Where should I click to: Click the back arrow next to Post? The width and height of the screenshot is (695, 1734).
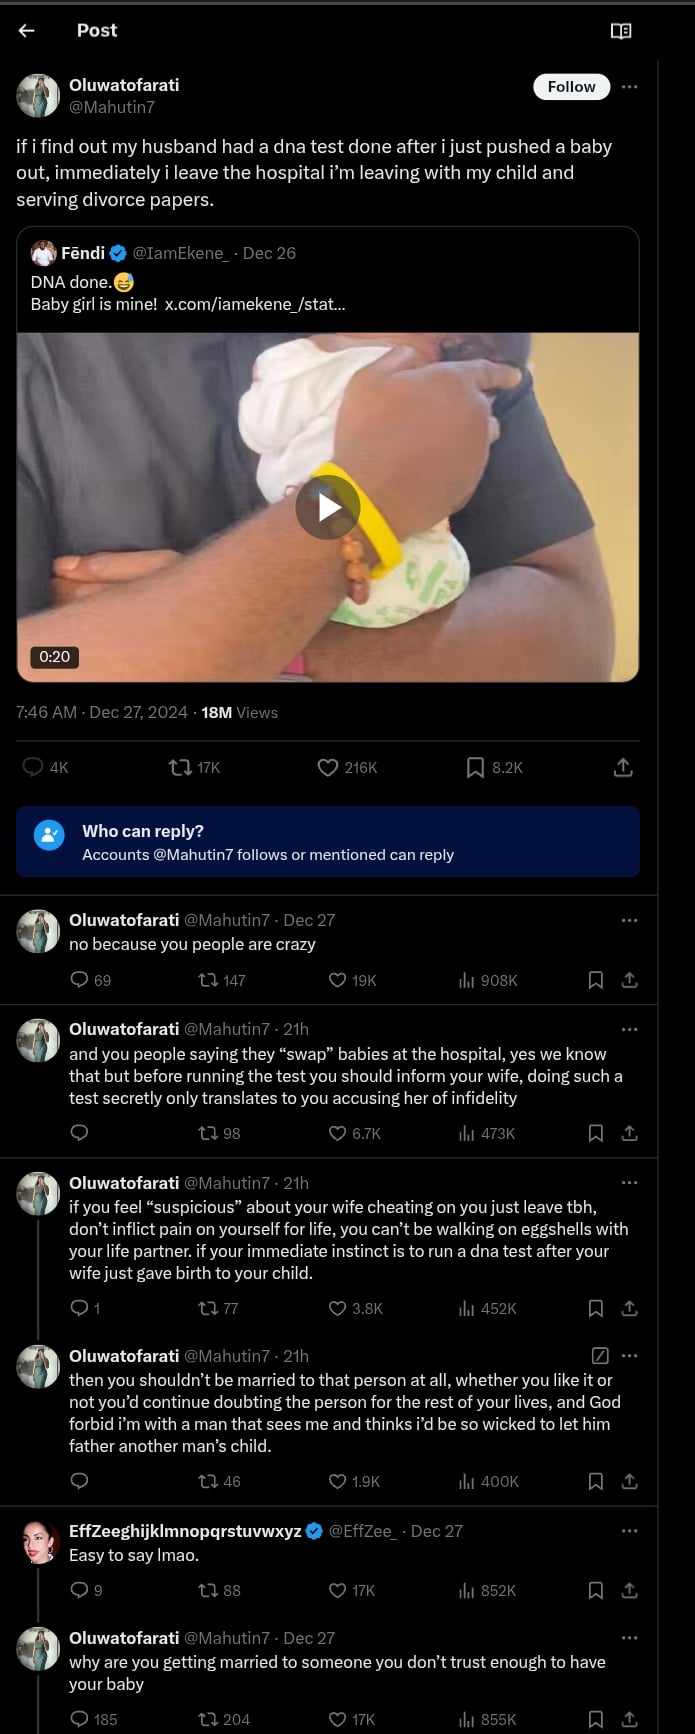pos(27,31)
